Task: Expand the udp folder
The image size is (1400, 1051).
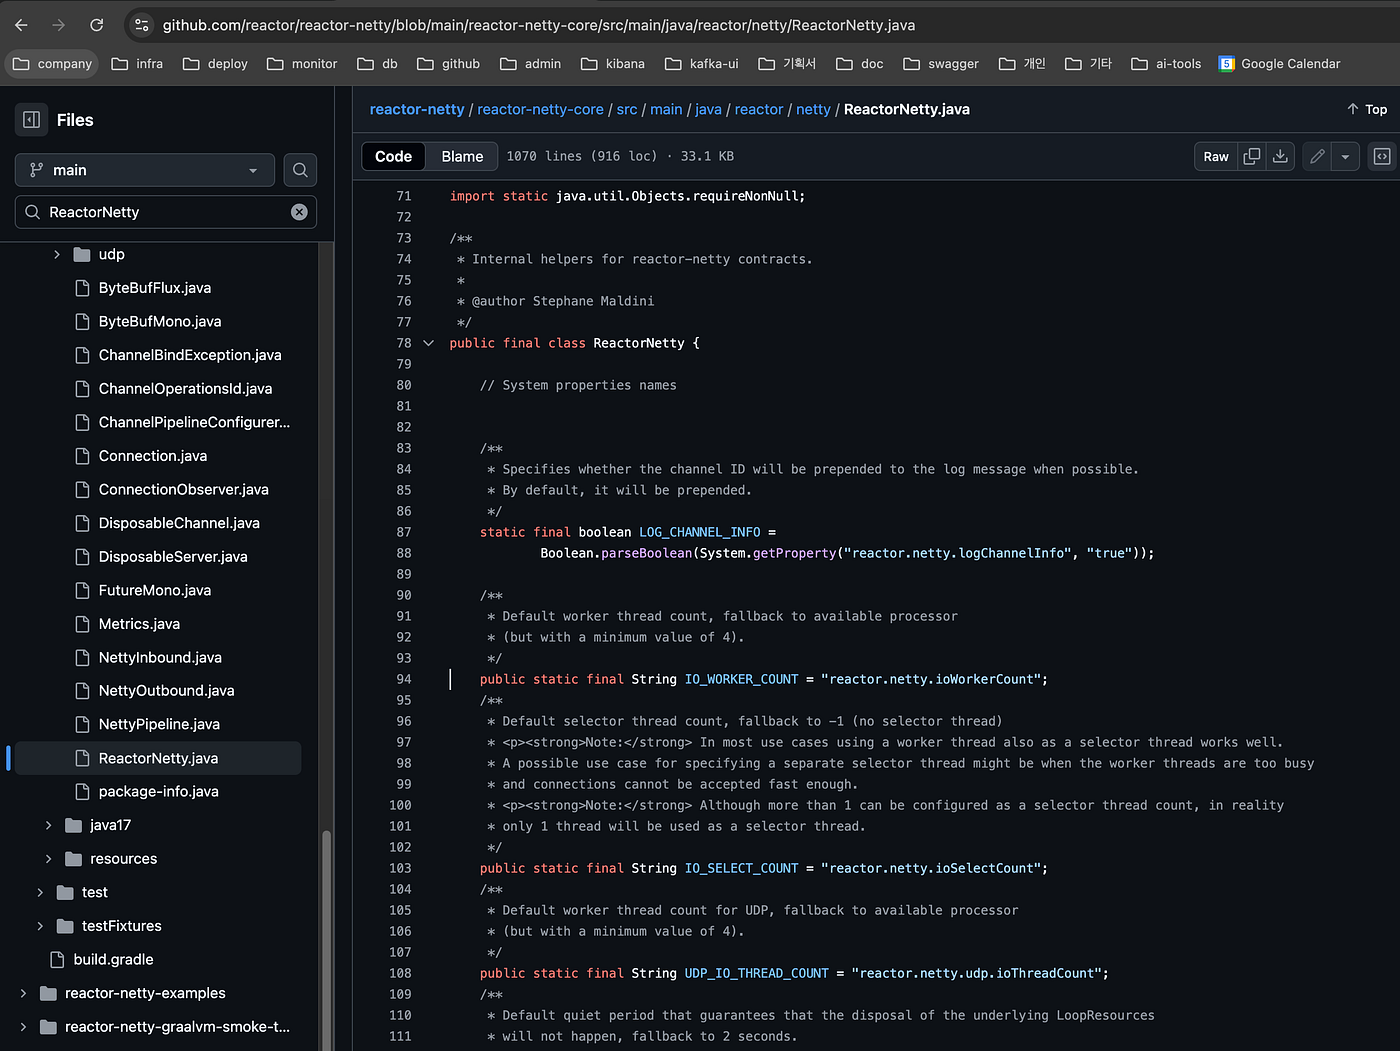Action: (x=57, y=255)
